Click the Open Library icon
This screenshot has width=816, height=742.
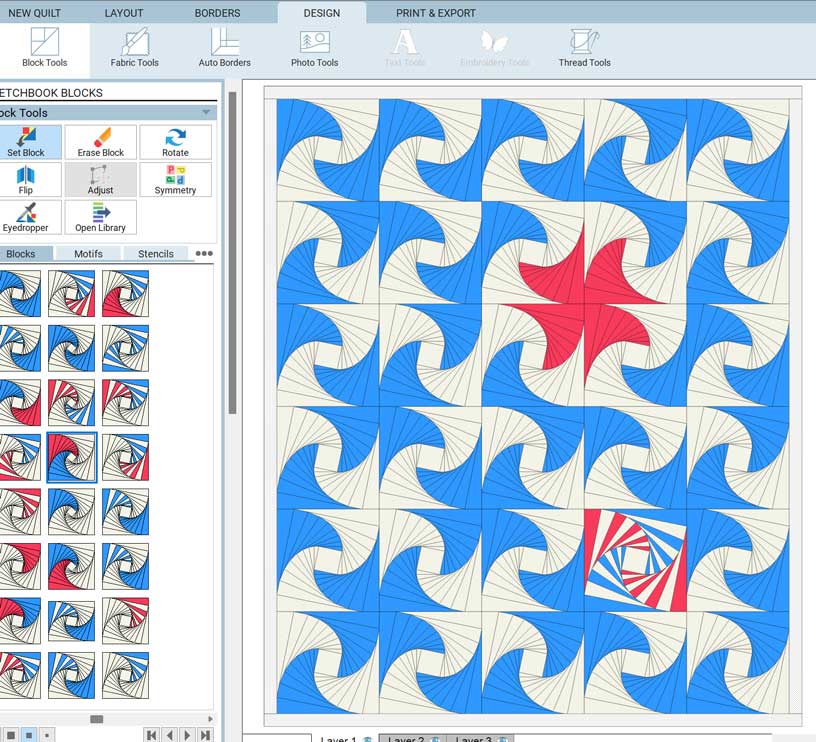(x=100, y=217)
